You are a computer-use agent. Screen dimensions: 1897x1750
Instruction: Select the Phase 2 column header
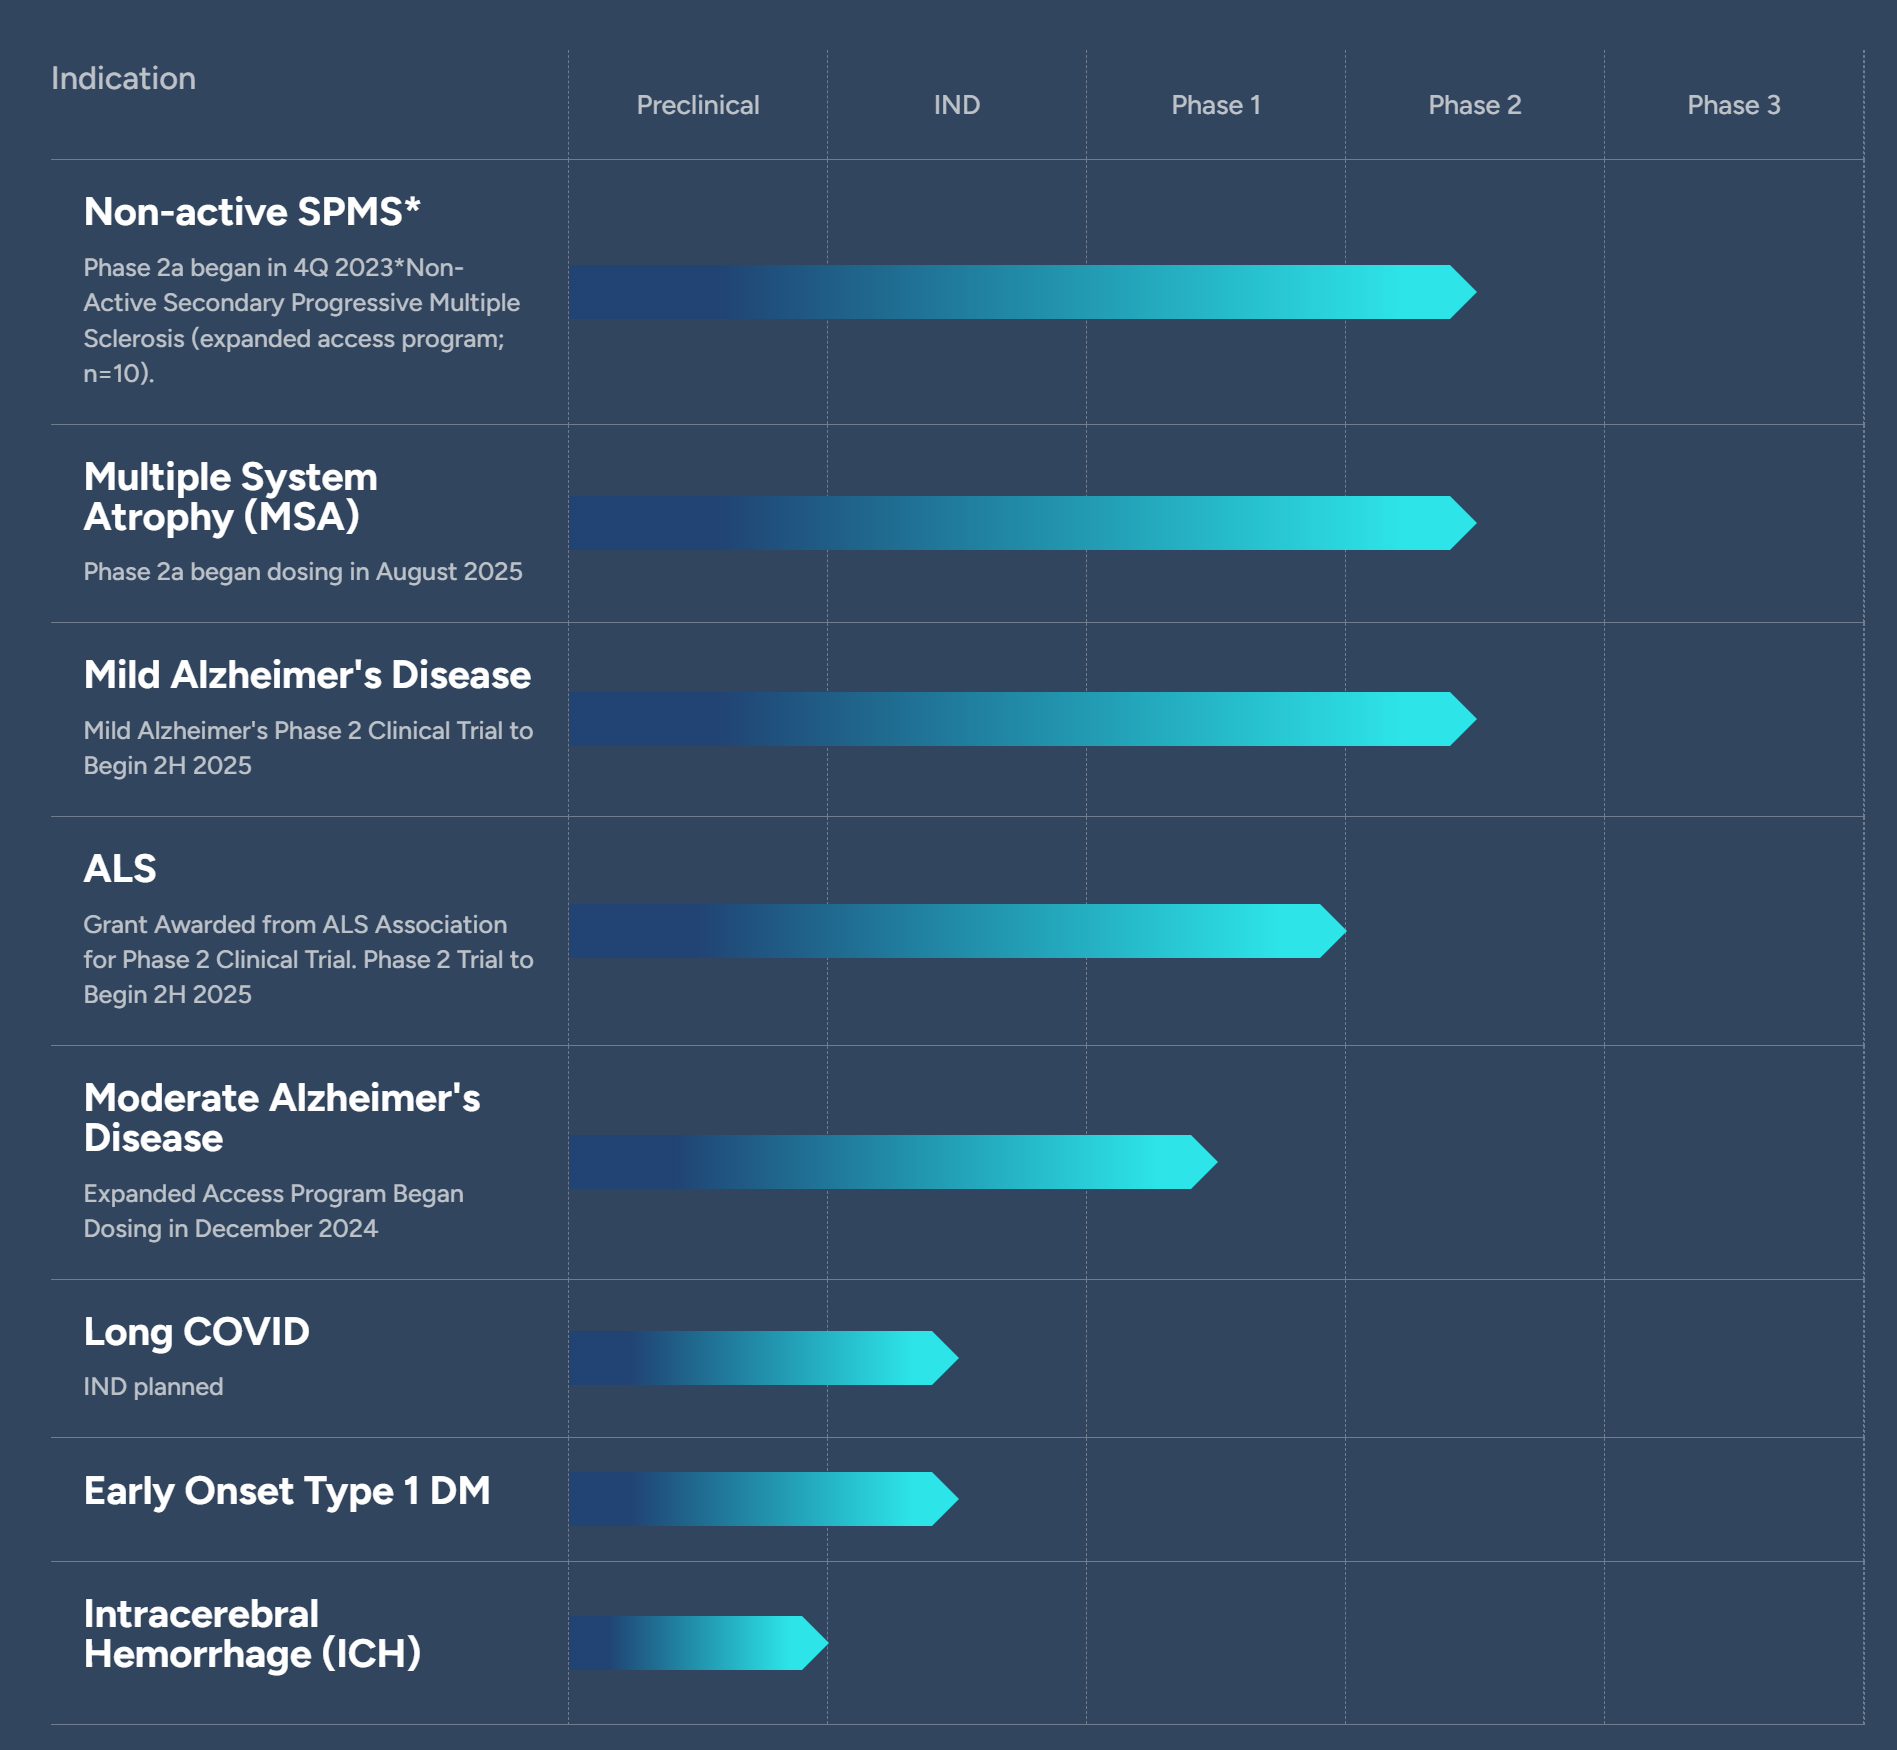point(1474,105)
